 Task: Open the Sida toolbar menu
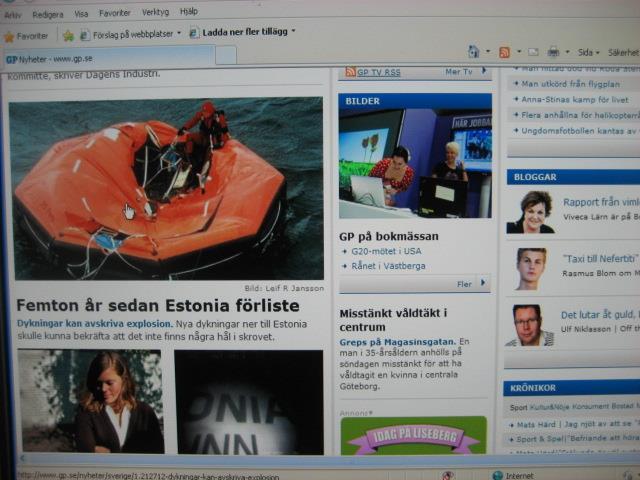coord(588,52)
